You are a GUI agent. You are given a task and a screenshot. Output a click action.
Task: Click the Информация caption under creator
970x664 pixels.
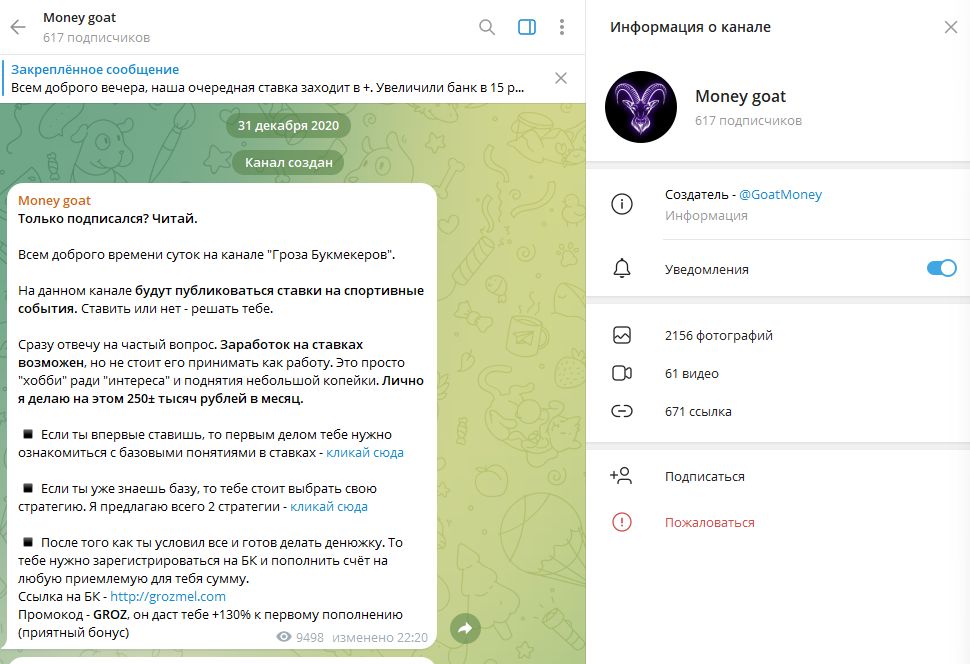[706, 215]
